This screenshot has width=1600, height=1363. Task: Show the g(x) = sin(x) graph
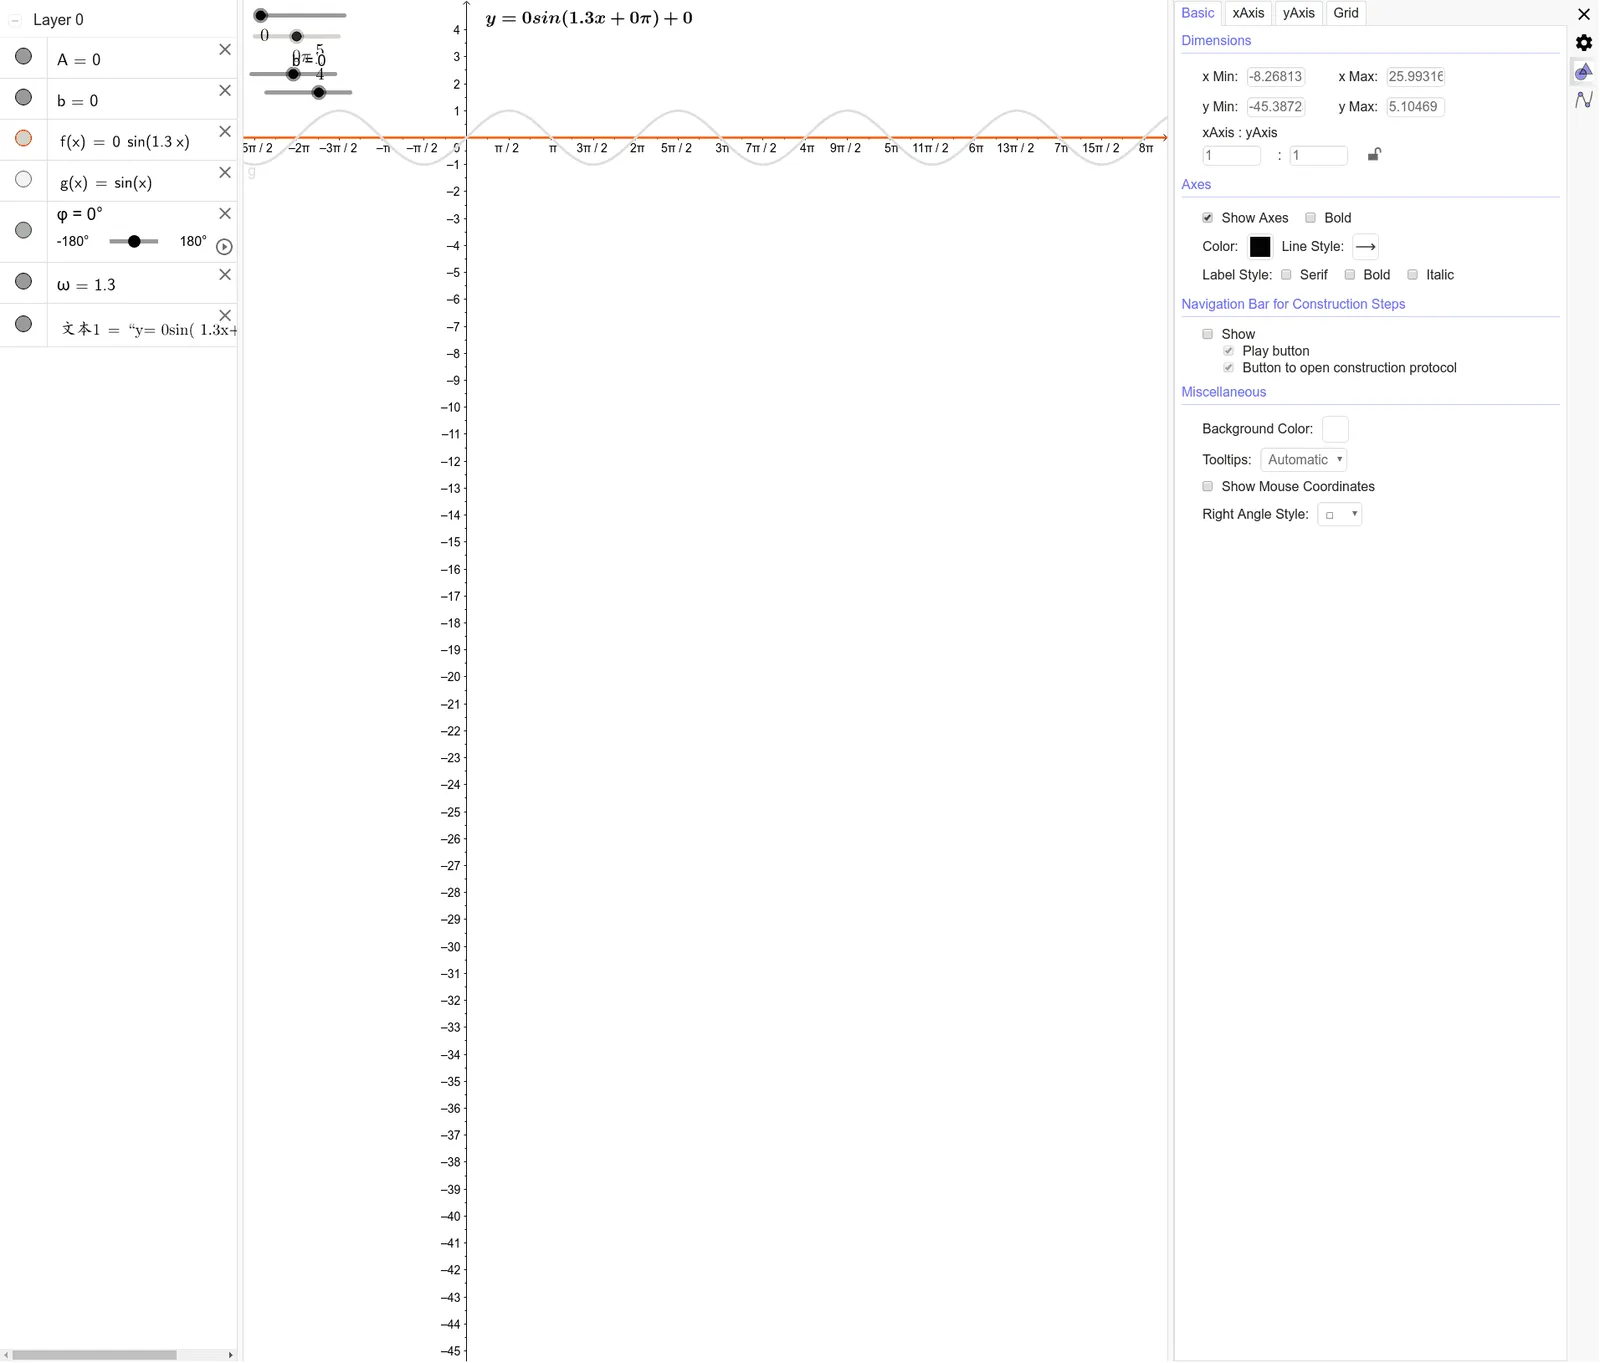(24, 179)
